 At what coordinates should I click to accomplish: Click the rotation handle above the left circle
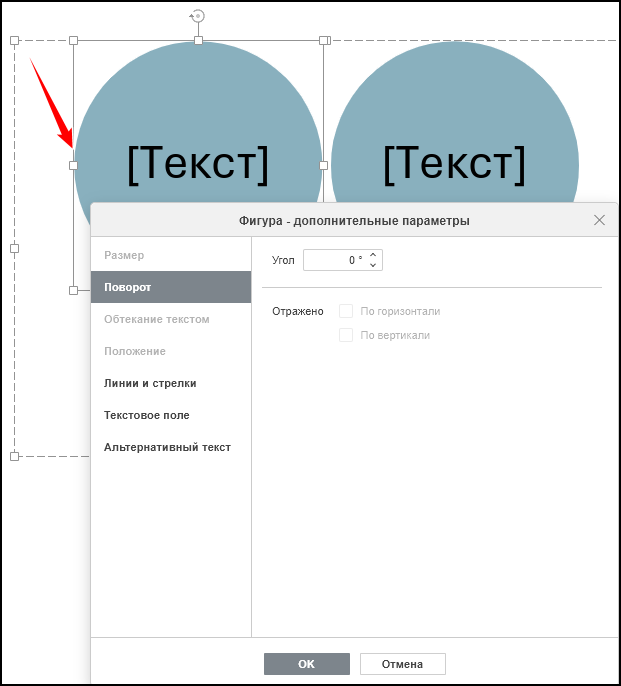[x=198, y=16]
